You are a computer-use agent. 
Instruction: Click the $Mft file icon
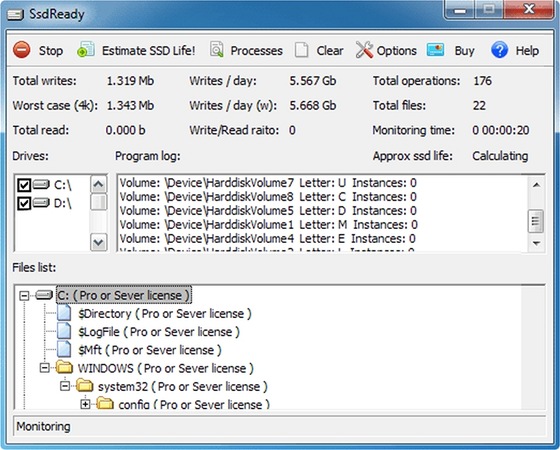click(64, 349)
